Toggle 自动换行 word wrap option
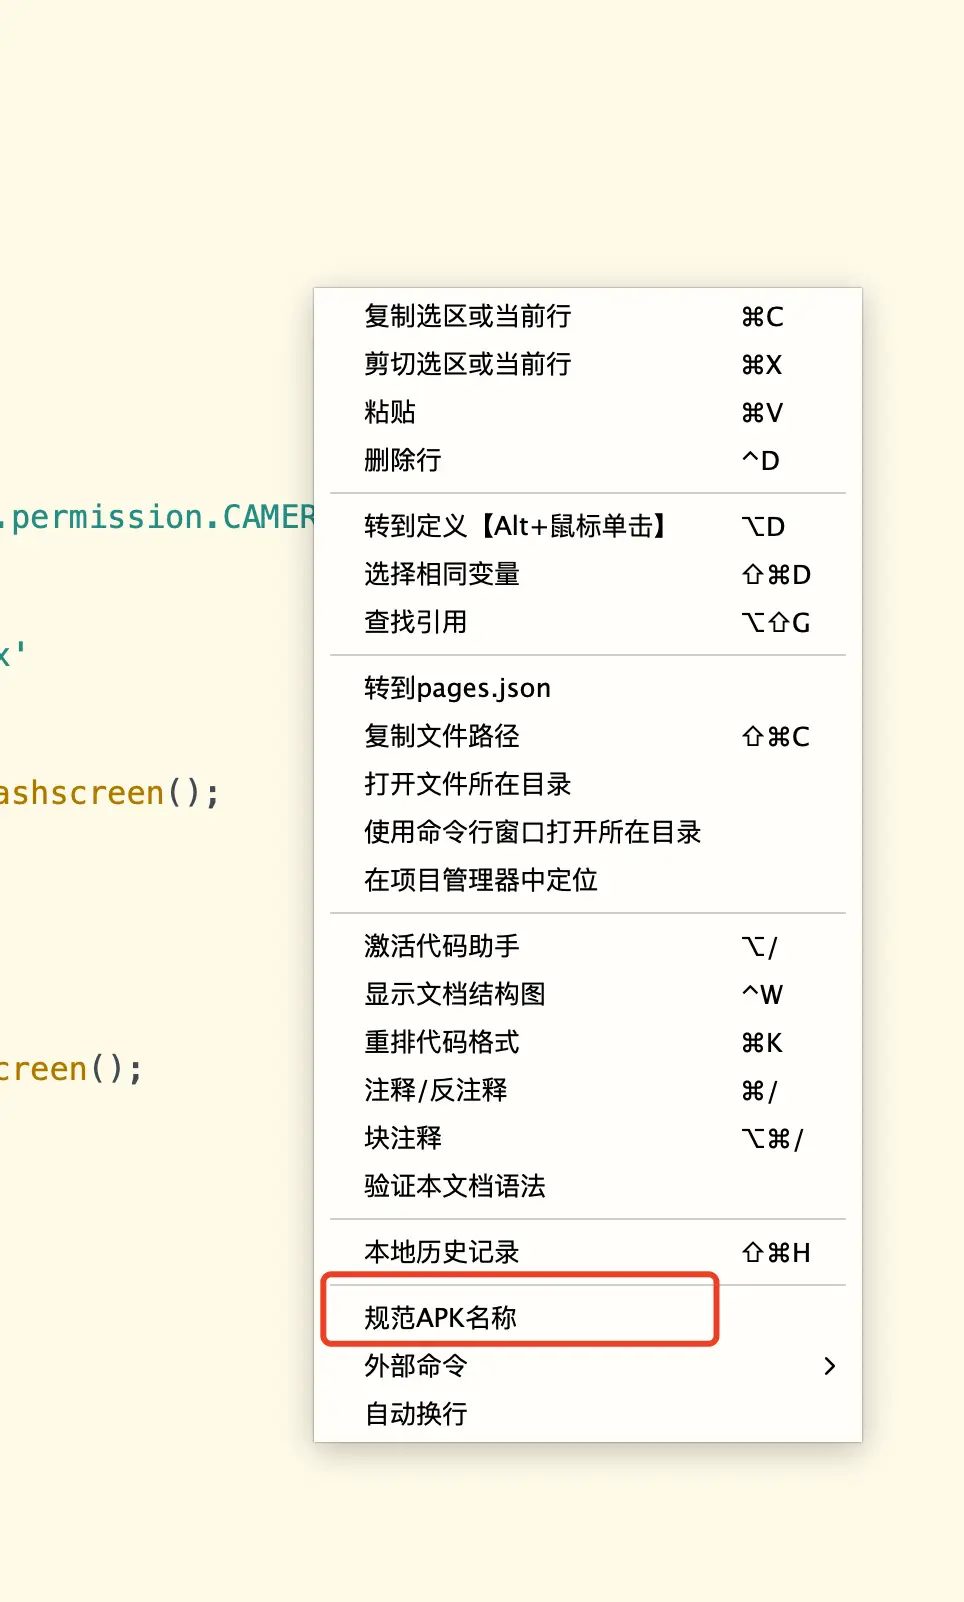 [416, 1415]
